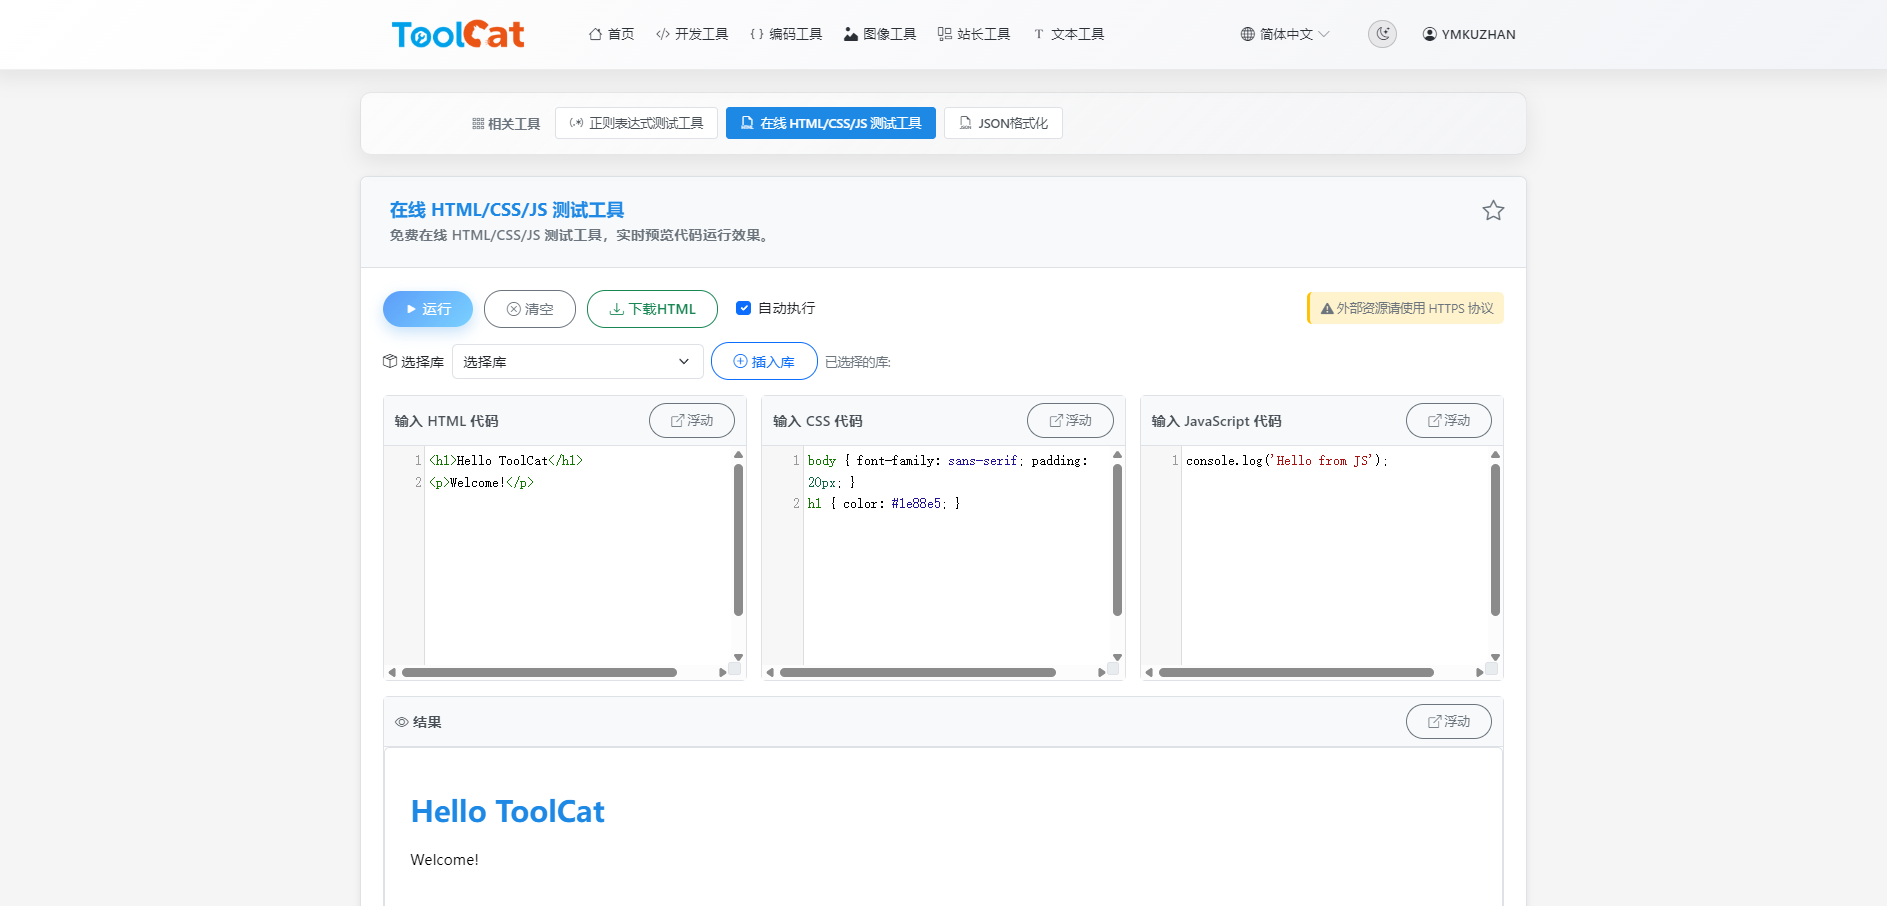Navigate to 首页 home page
The width and height of the screenshot is (1887, 906).
[611, 33]
